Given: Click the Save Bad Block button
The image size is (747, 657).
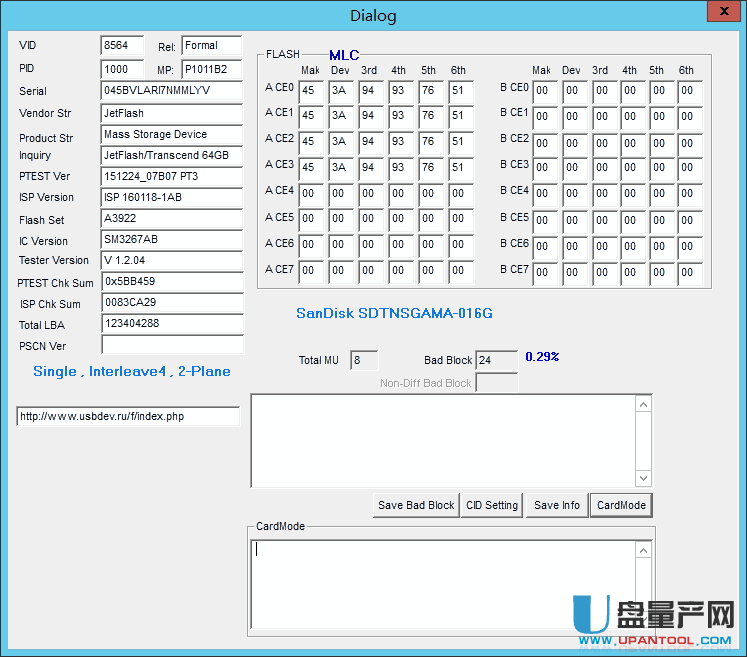Looking at the screenshot, I should [x=416, y=505].
